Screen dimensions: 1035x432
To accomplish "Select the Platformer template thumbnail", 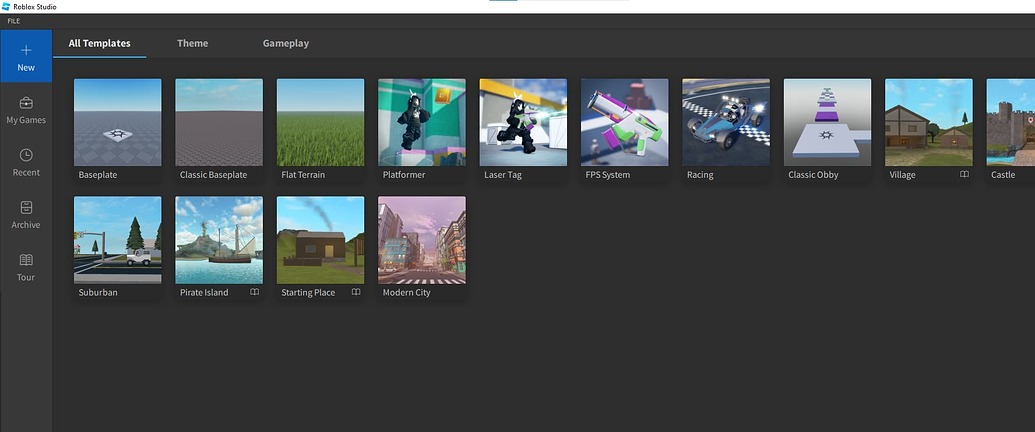I will point(422,122).
